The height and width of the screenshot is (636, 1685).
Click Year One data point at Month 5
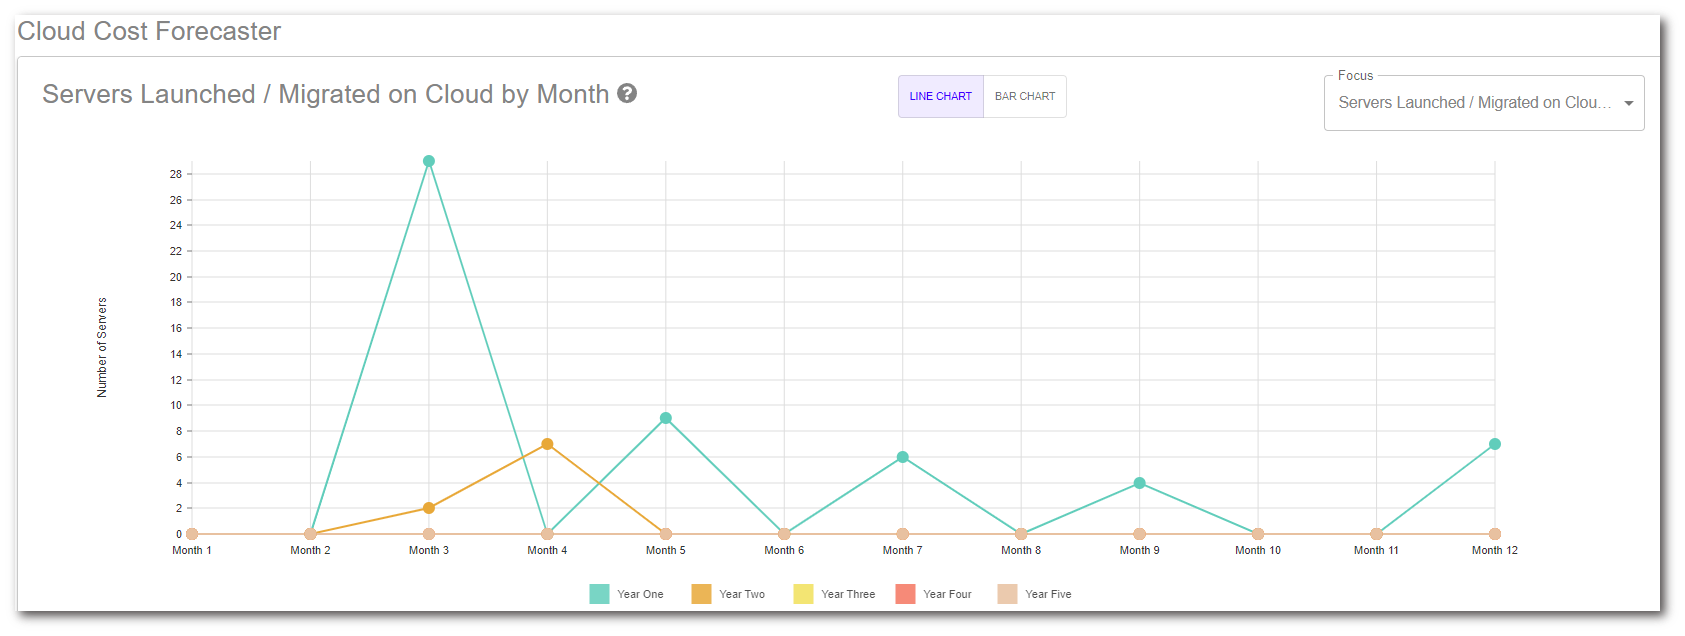point(666,418)
